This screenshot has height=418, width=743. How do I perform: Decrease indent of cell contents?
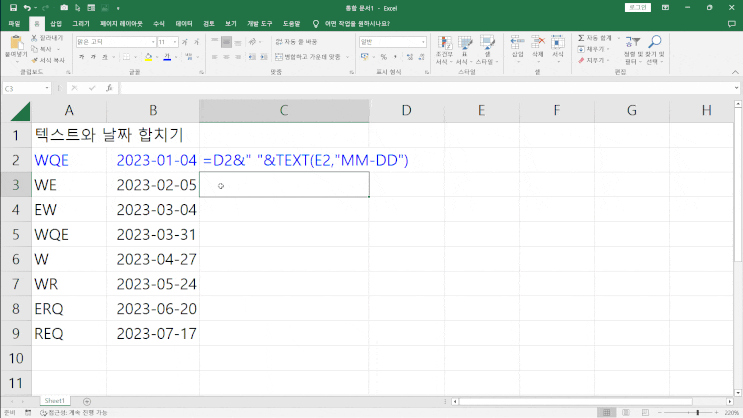click(252, 57)
